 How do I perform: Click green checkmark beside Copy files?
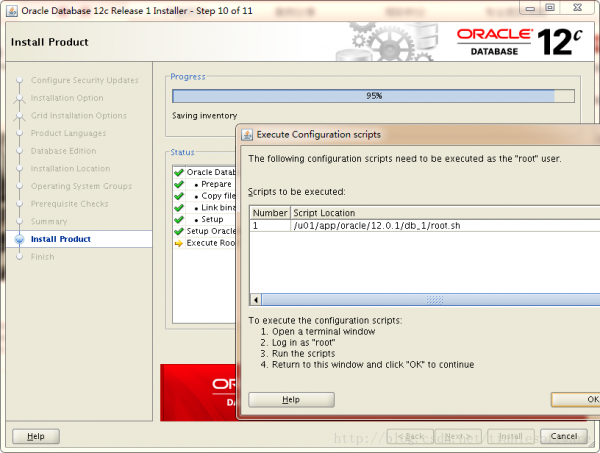pyautogui.click(x=179, y=196)
